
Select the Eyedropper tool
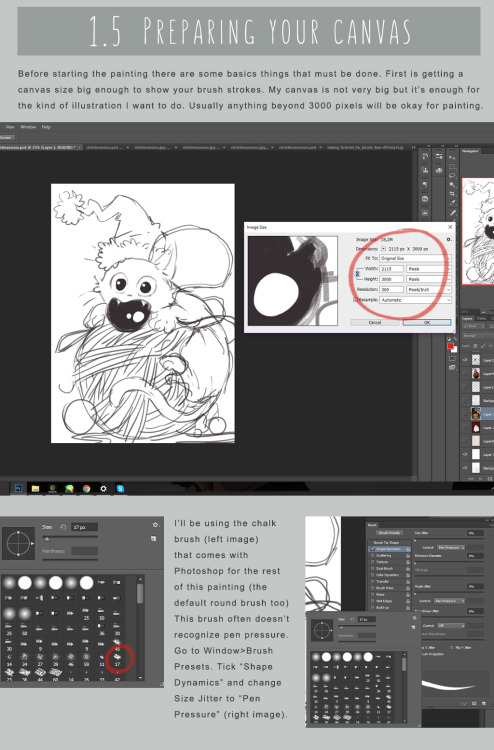[452, 202]
